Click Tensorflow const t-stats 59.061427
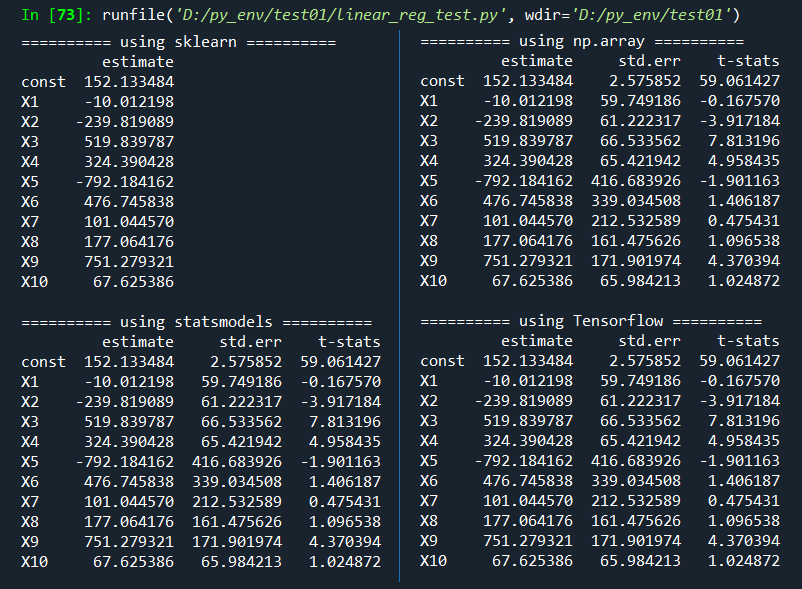The height and width of the screenshot is (589, 802). point(740,361)
